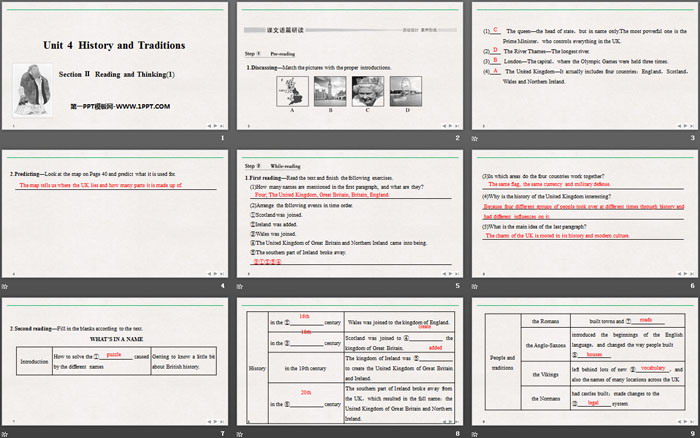This screenshot has width=700, height=438.
Task: Click the last-slide arrow on slide 9
Action: (x=691, y=421)
